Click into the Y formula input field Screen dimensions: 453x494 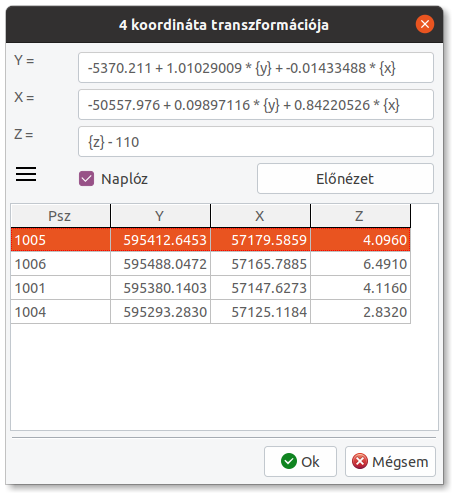[256, 68]
